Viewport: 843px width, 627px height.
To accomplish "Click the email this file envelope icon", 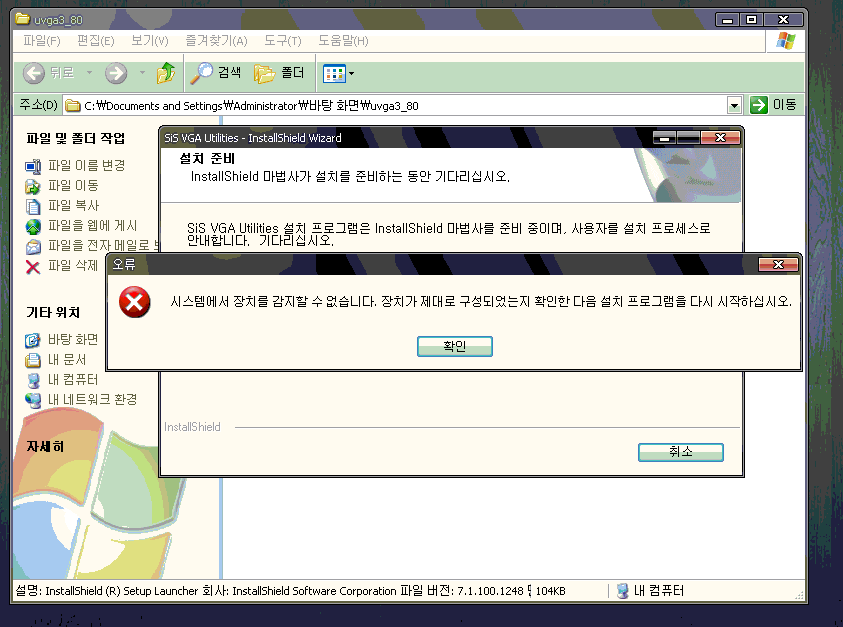I will 33,247.
